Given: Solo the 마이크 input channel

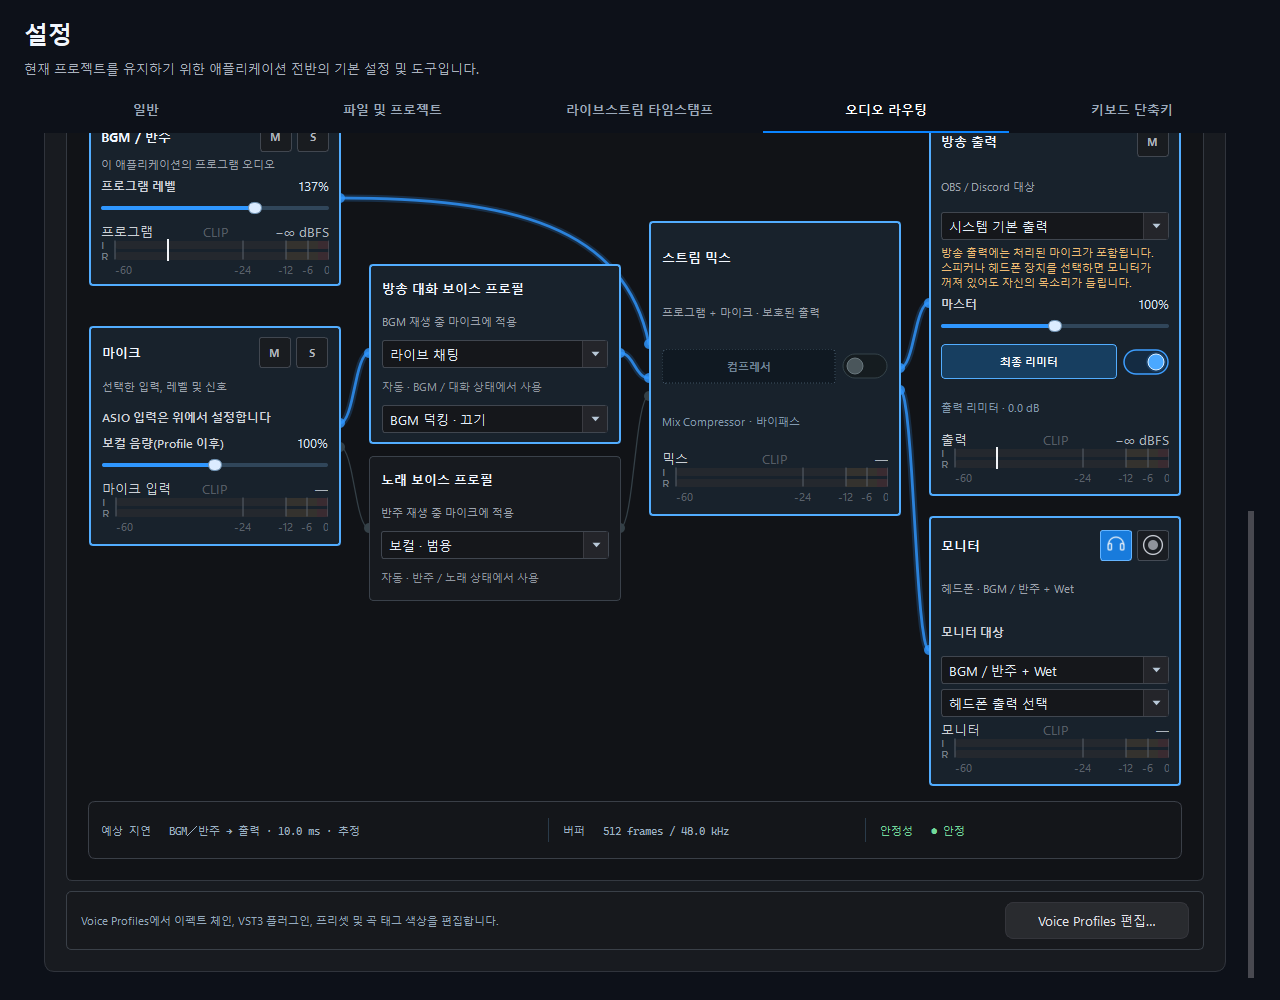Looking at the screenshot, I should pyautogui.click(x=312, y=352).
